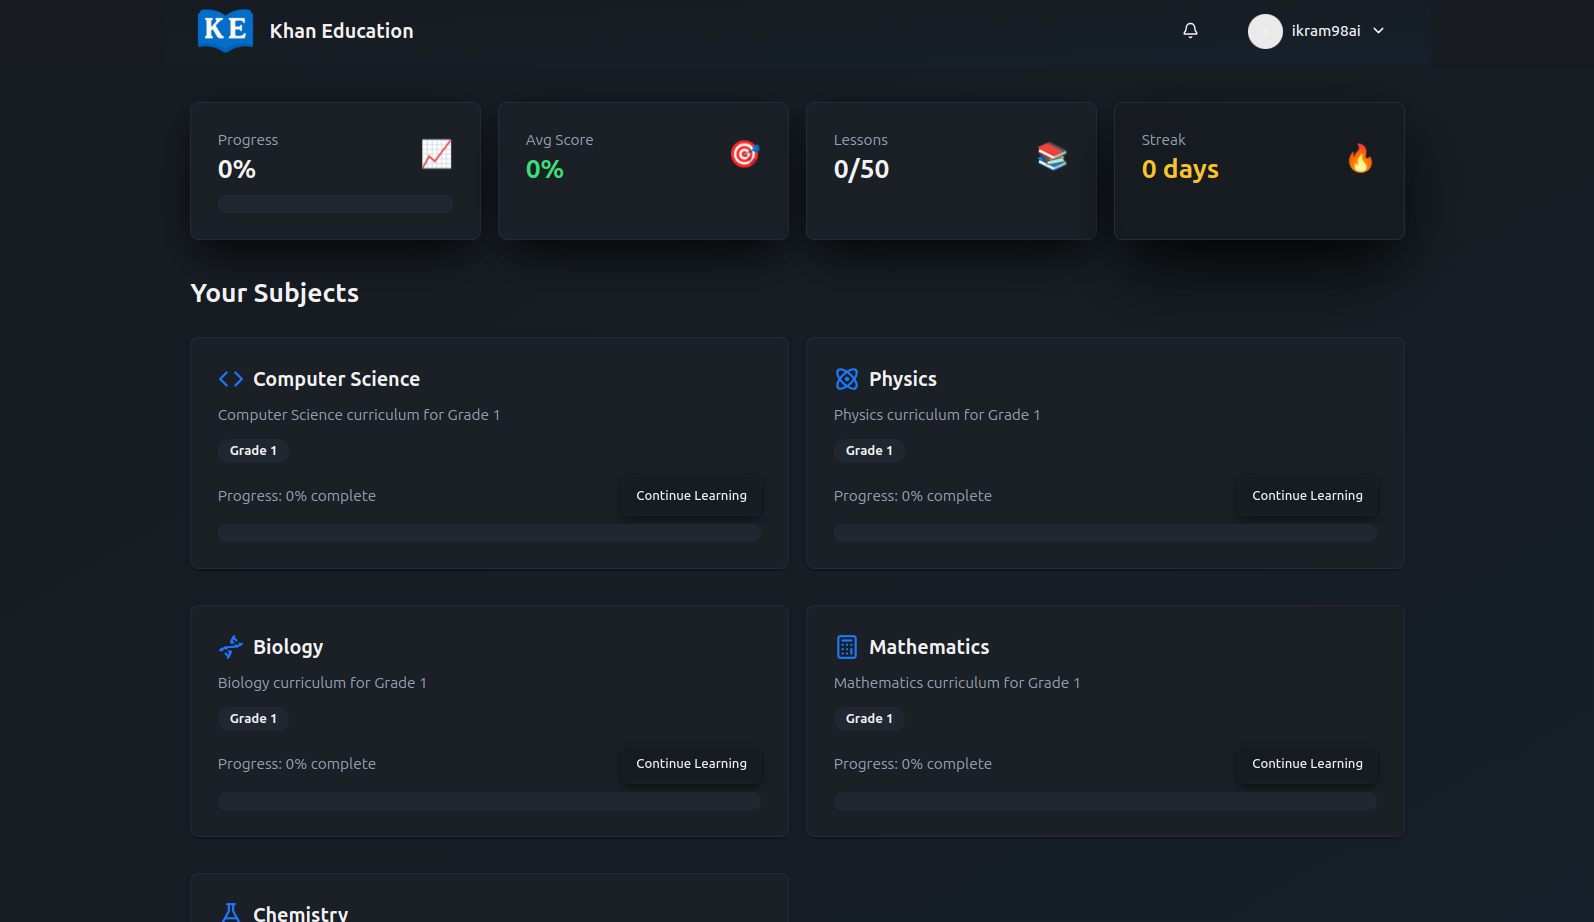Click the Grade 1 badge under Mathematics
1594x922 pixels.
coord(869,719)
